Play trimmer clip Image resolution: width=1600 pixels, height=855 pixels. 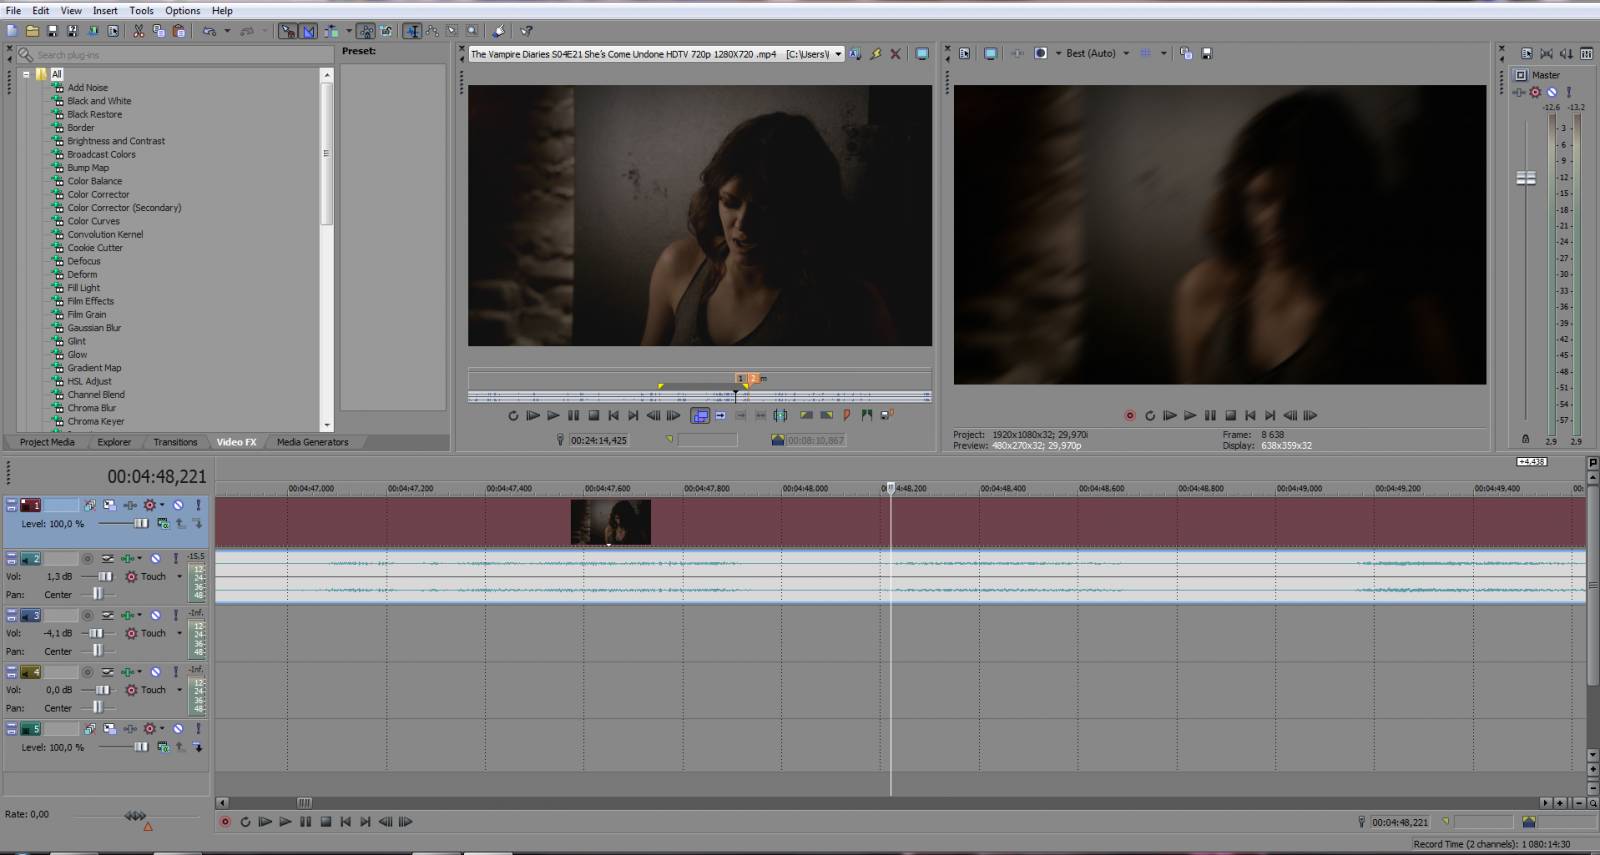(553, 416)
